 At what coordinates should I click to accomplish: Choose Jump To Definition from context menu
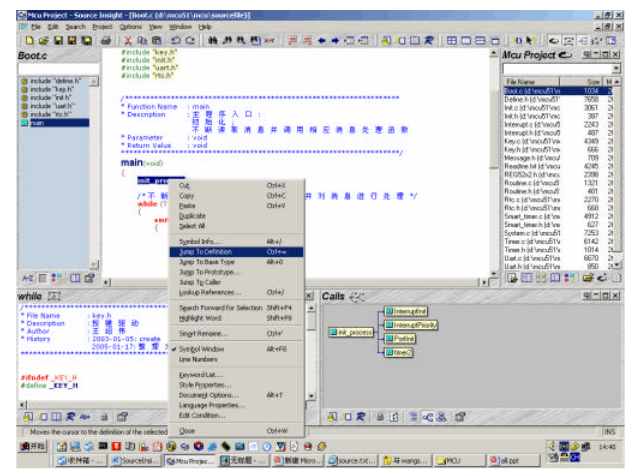point(207,252)
